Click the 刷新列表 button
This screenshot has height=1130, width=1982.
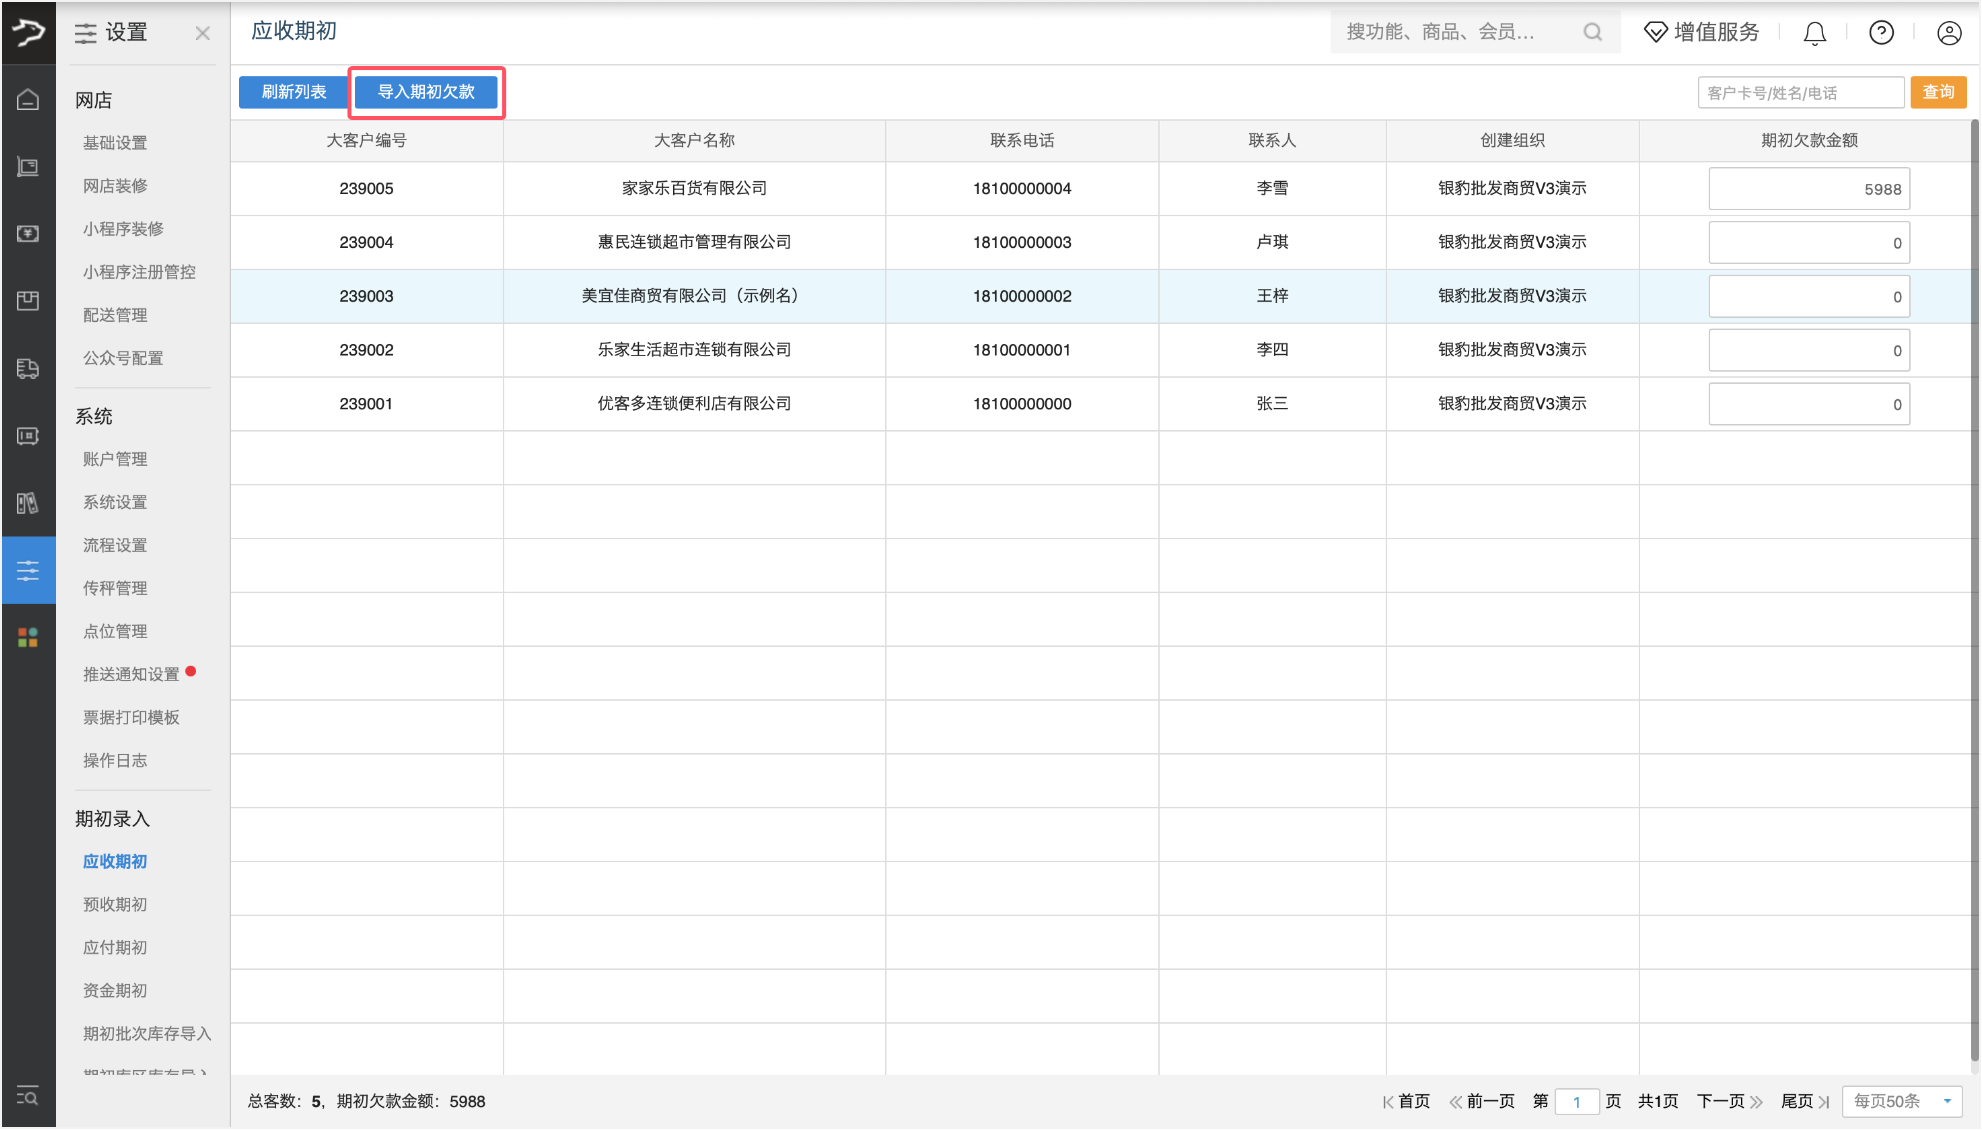[293, 92]
